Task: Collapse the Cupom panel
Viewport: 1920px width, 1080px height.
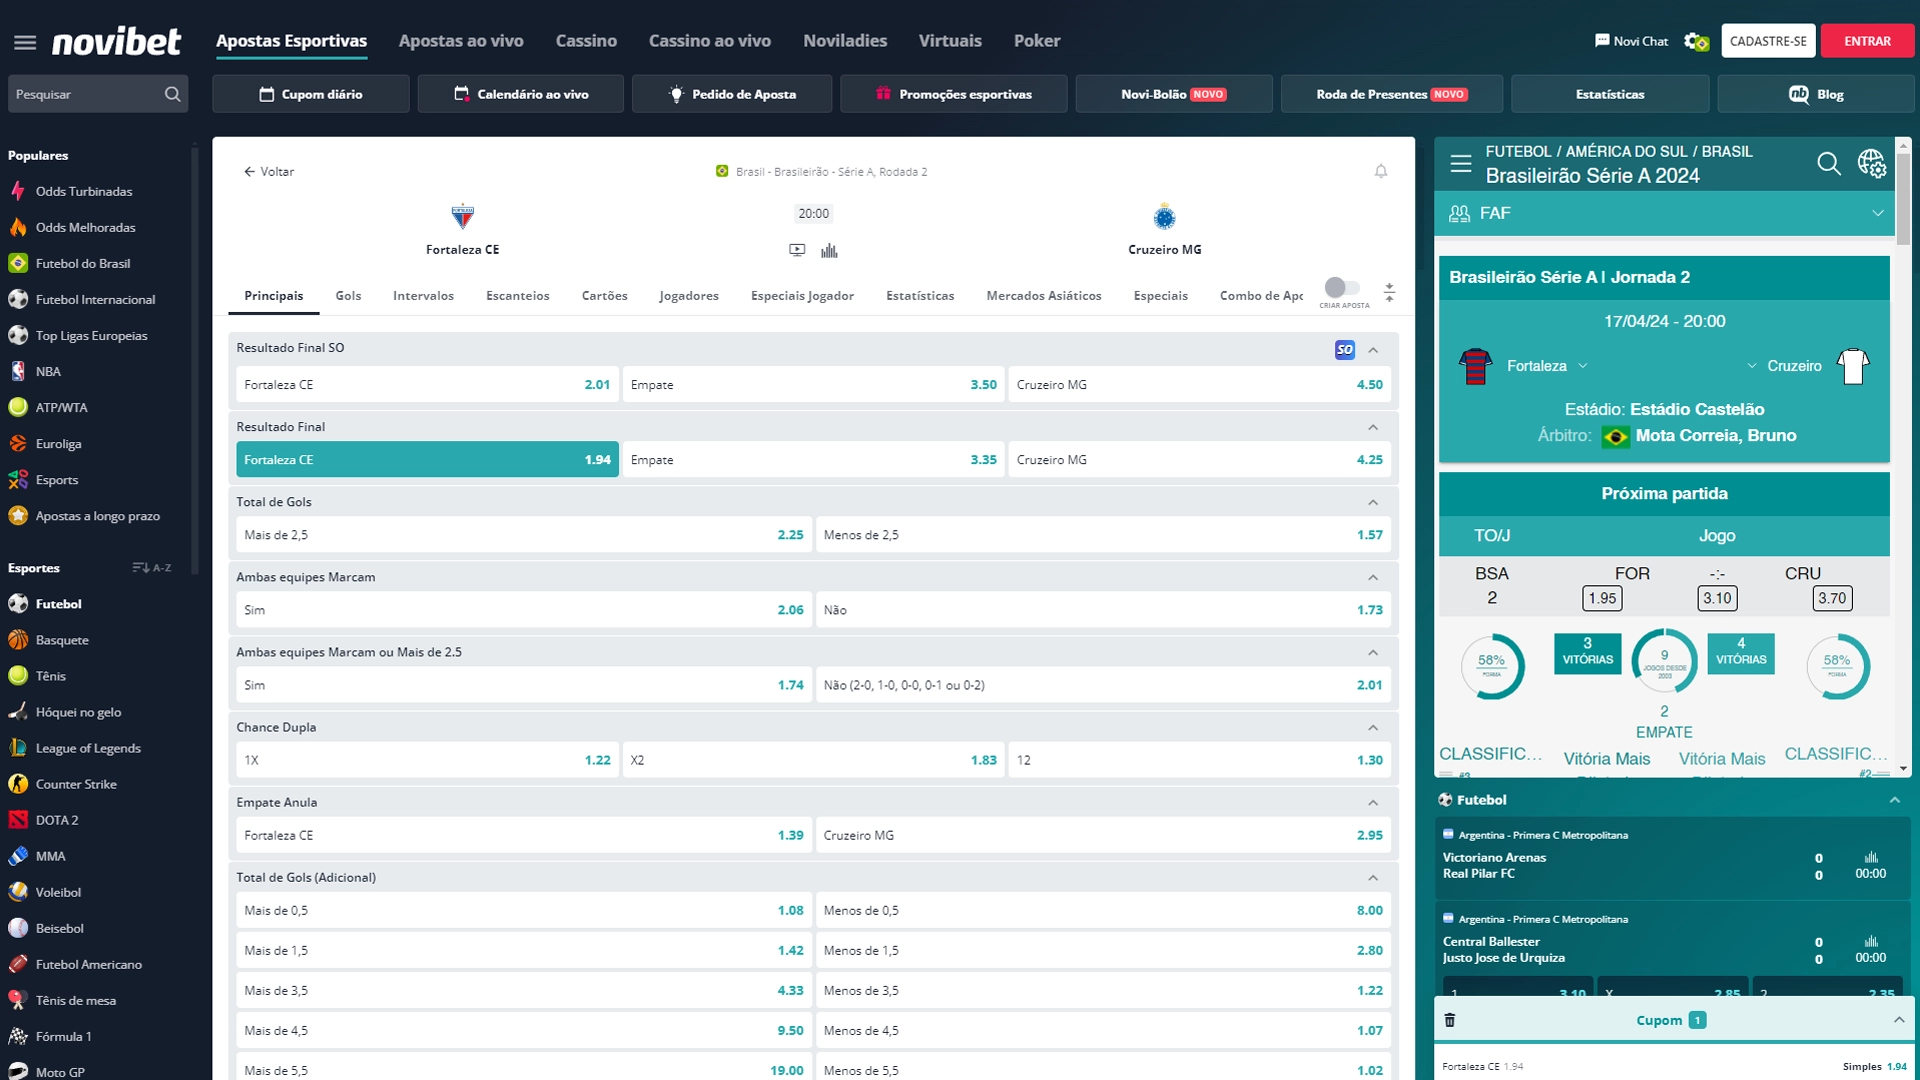Action: pyautogui.click(x=1898, y=1020)
